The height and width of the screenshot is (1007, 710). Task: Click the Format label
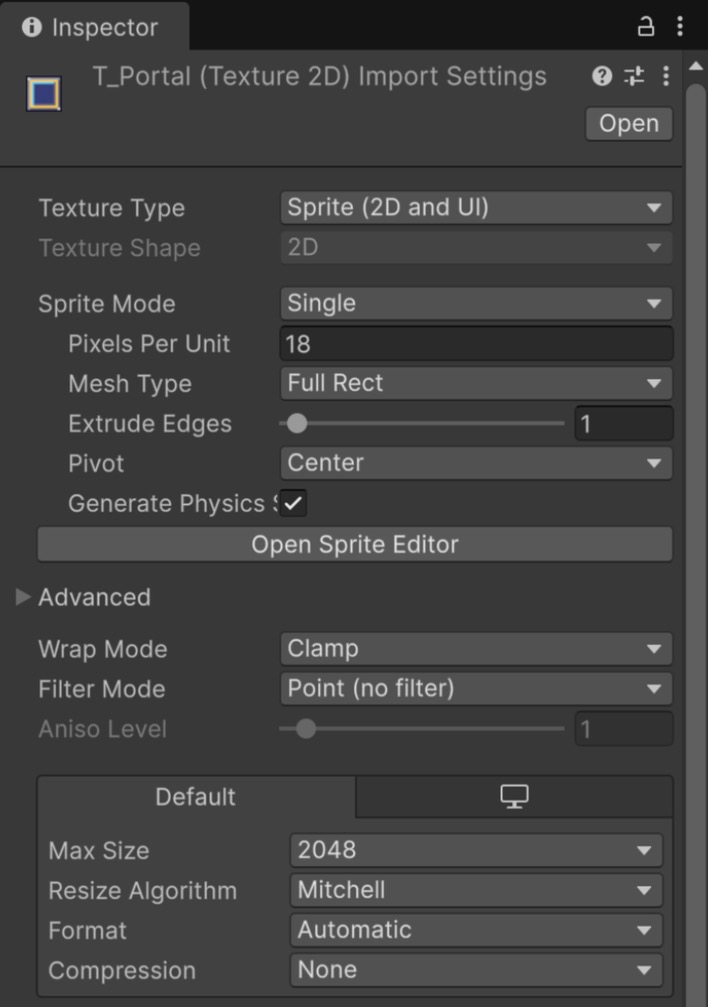(87, 931)
